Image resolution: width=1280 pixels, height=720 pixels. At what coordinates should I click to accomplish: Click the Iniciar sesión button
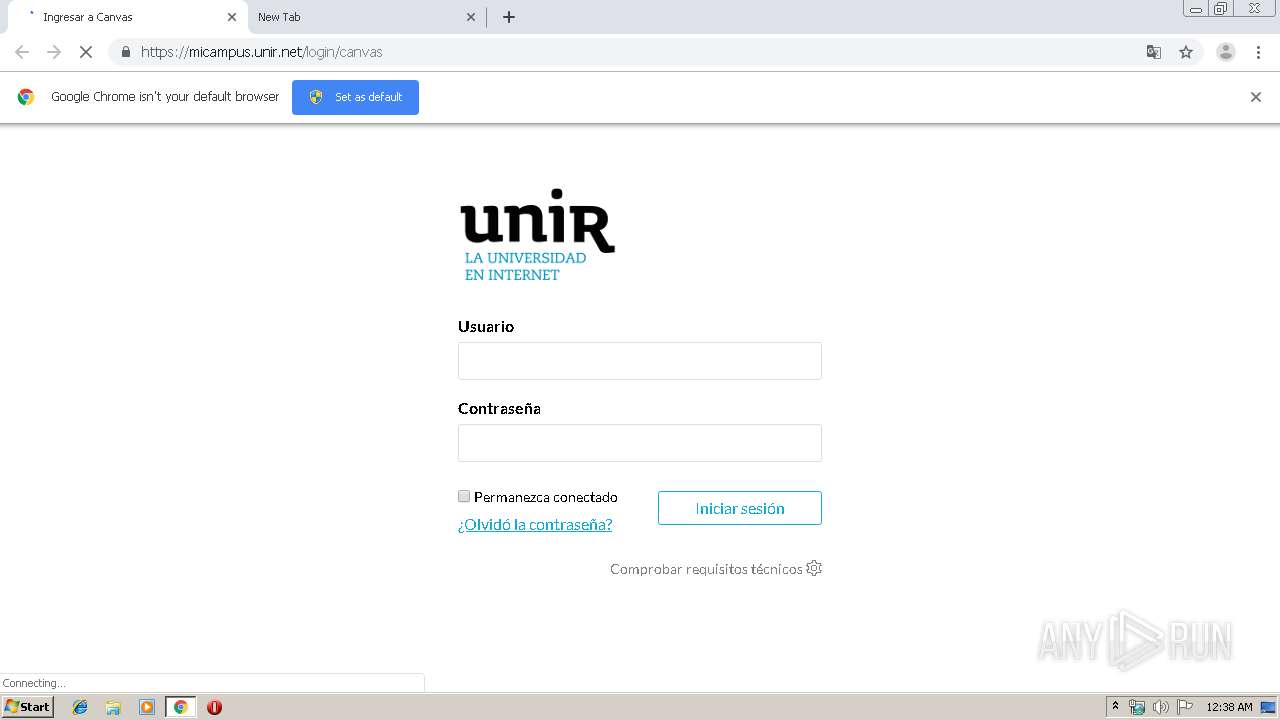[740, 508]
